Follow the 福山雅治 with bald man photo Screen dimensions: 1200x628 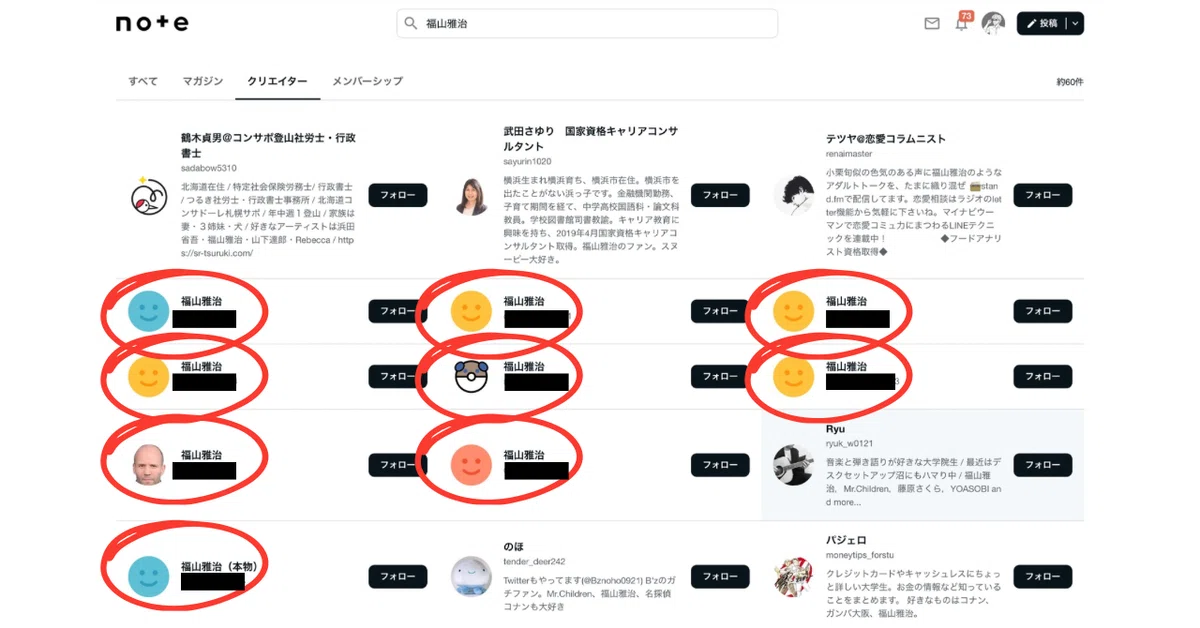[398, 465]
